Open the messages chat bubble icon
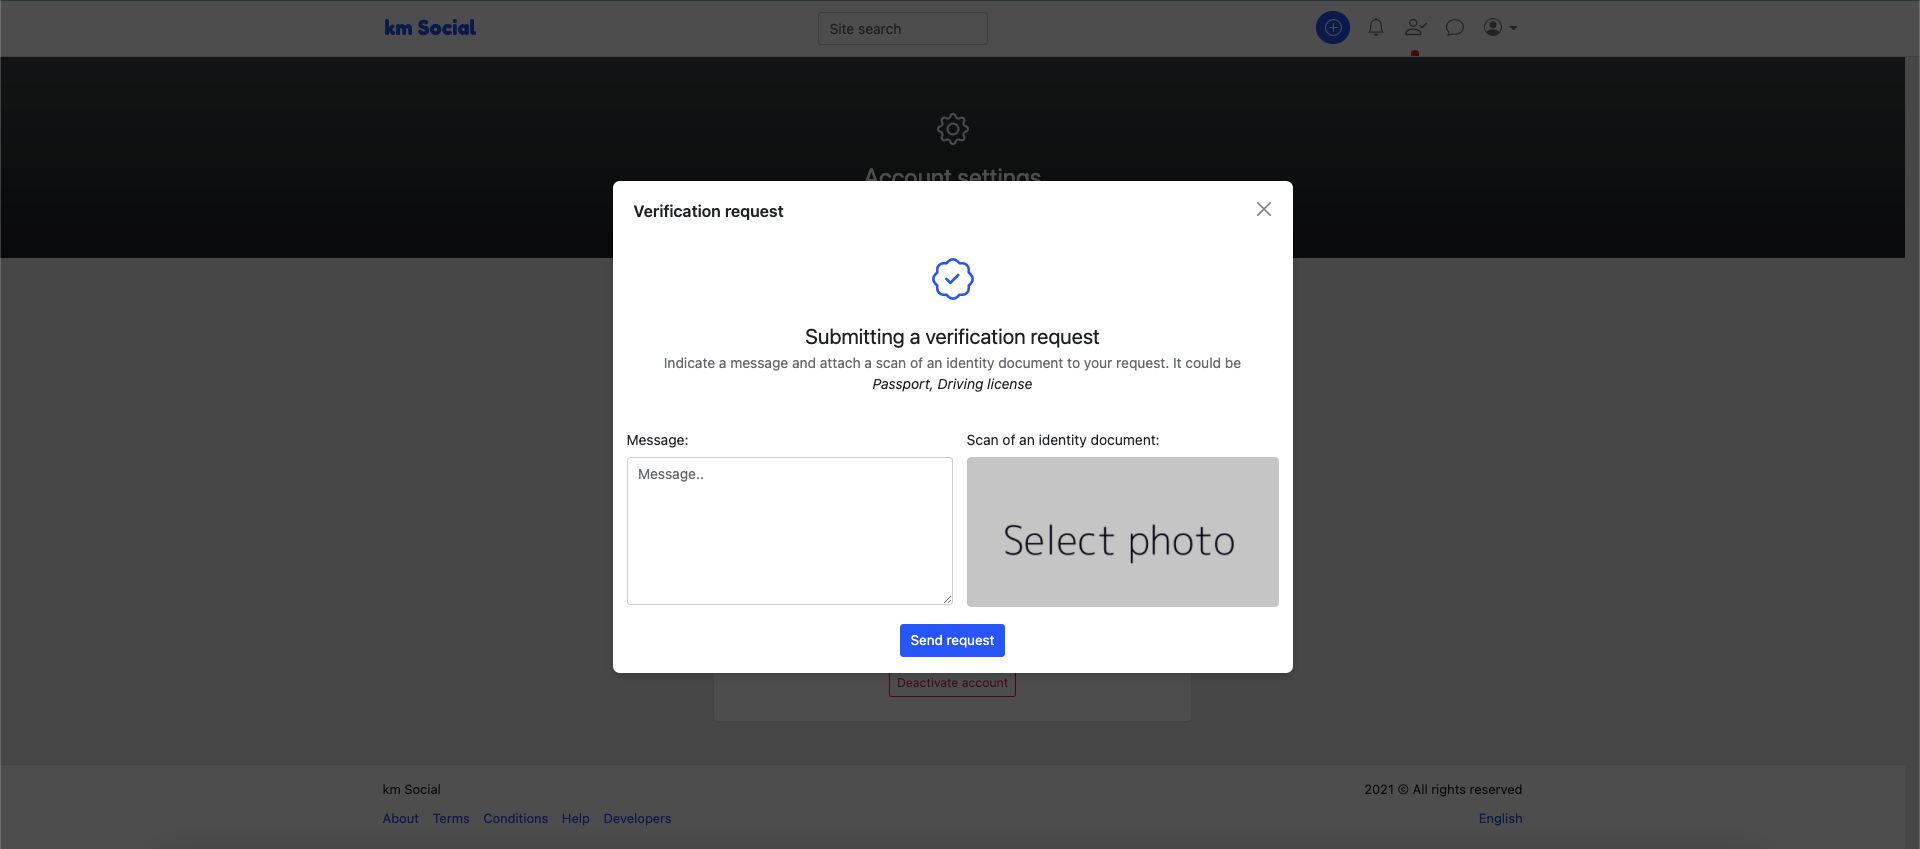The height and width of the screenshot is (849, 1920). pyautogui.click(x=1455, y=28)
